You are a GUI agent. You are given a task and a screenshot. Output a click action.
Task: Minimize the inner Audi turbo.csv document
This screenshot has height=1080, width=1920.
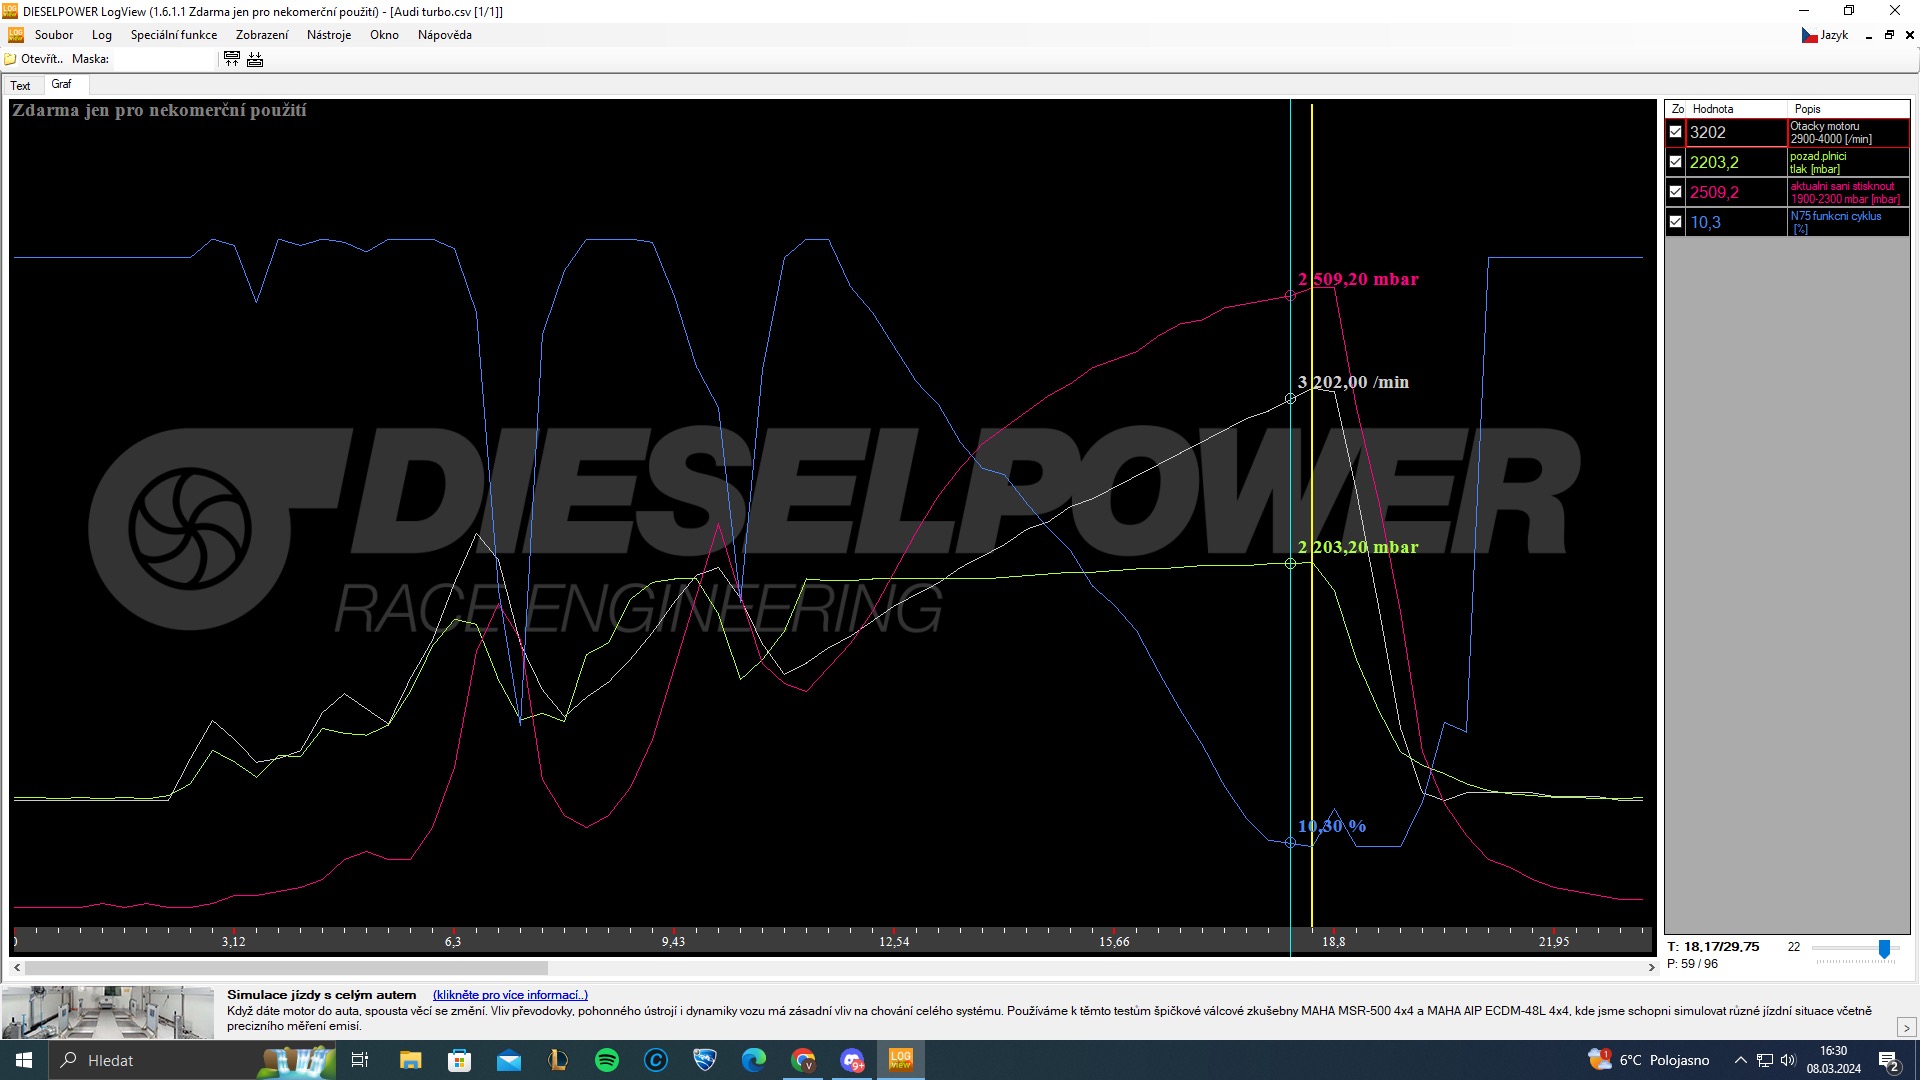tap(1868, 35)
